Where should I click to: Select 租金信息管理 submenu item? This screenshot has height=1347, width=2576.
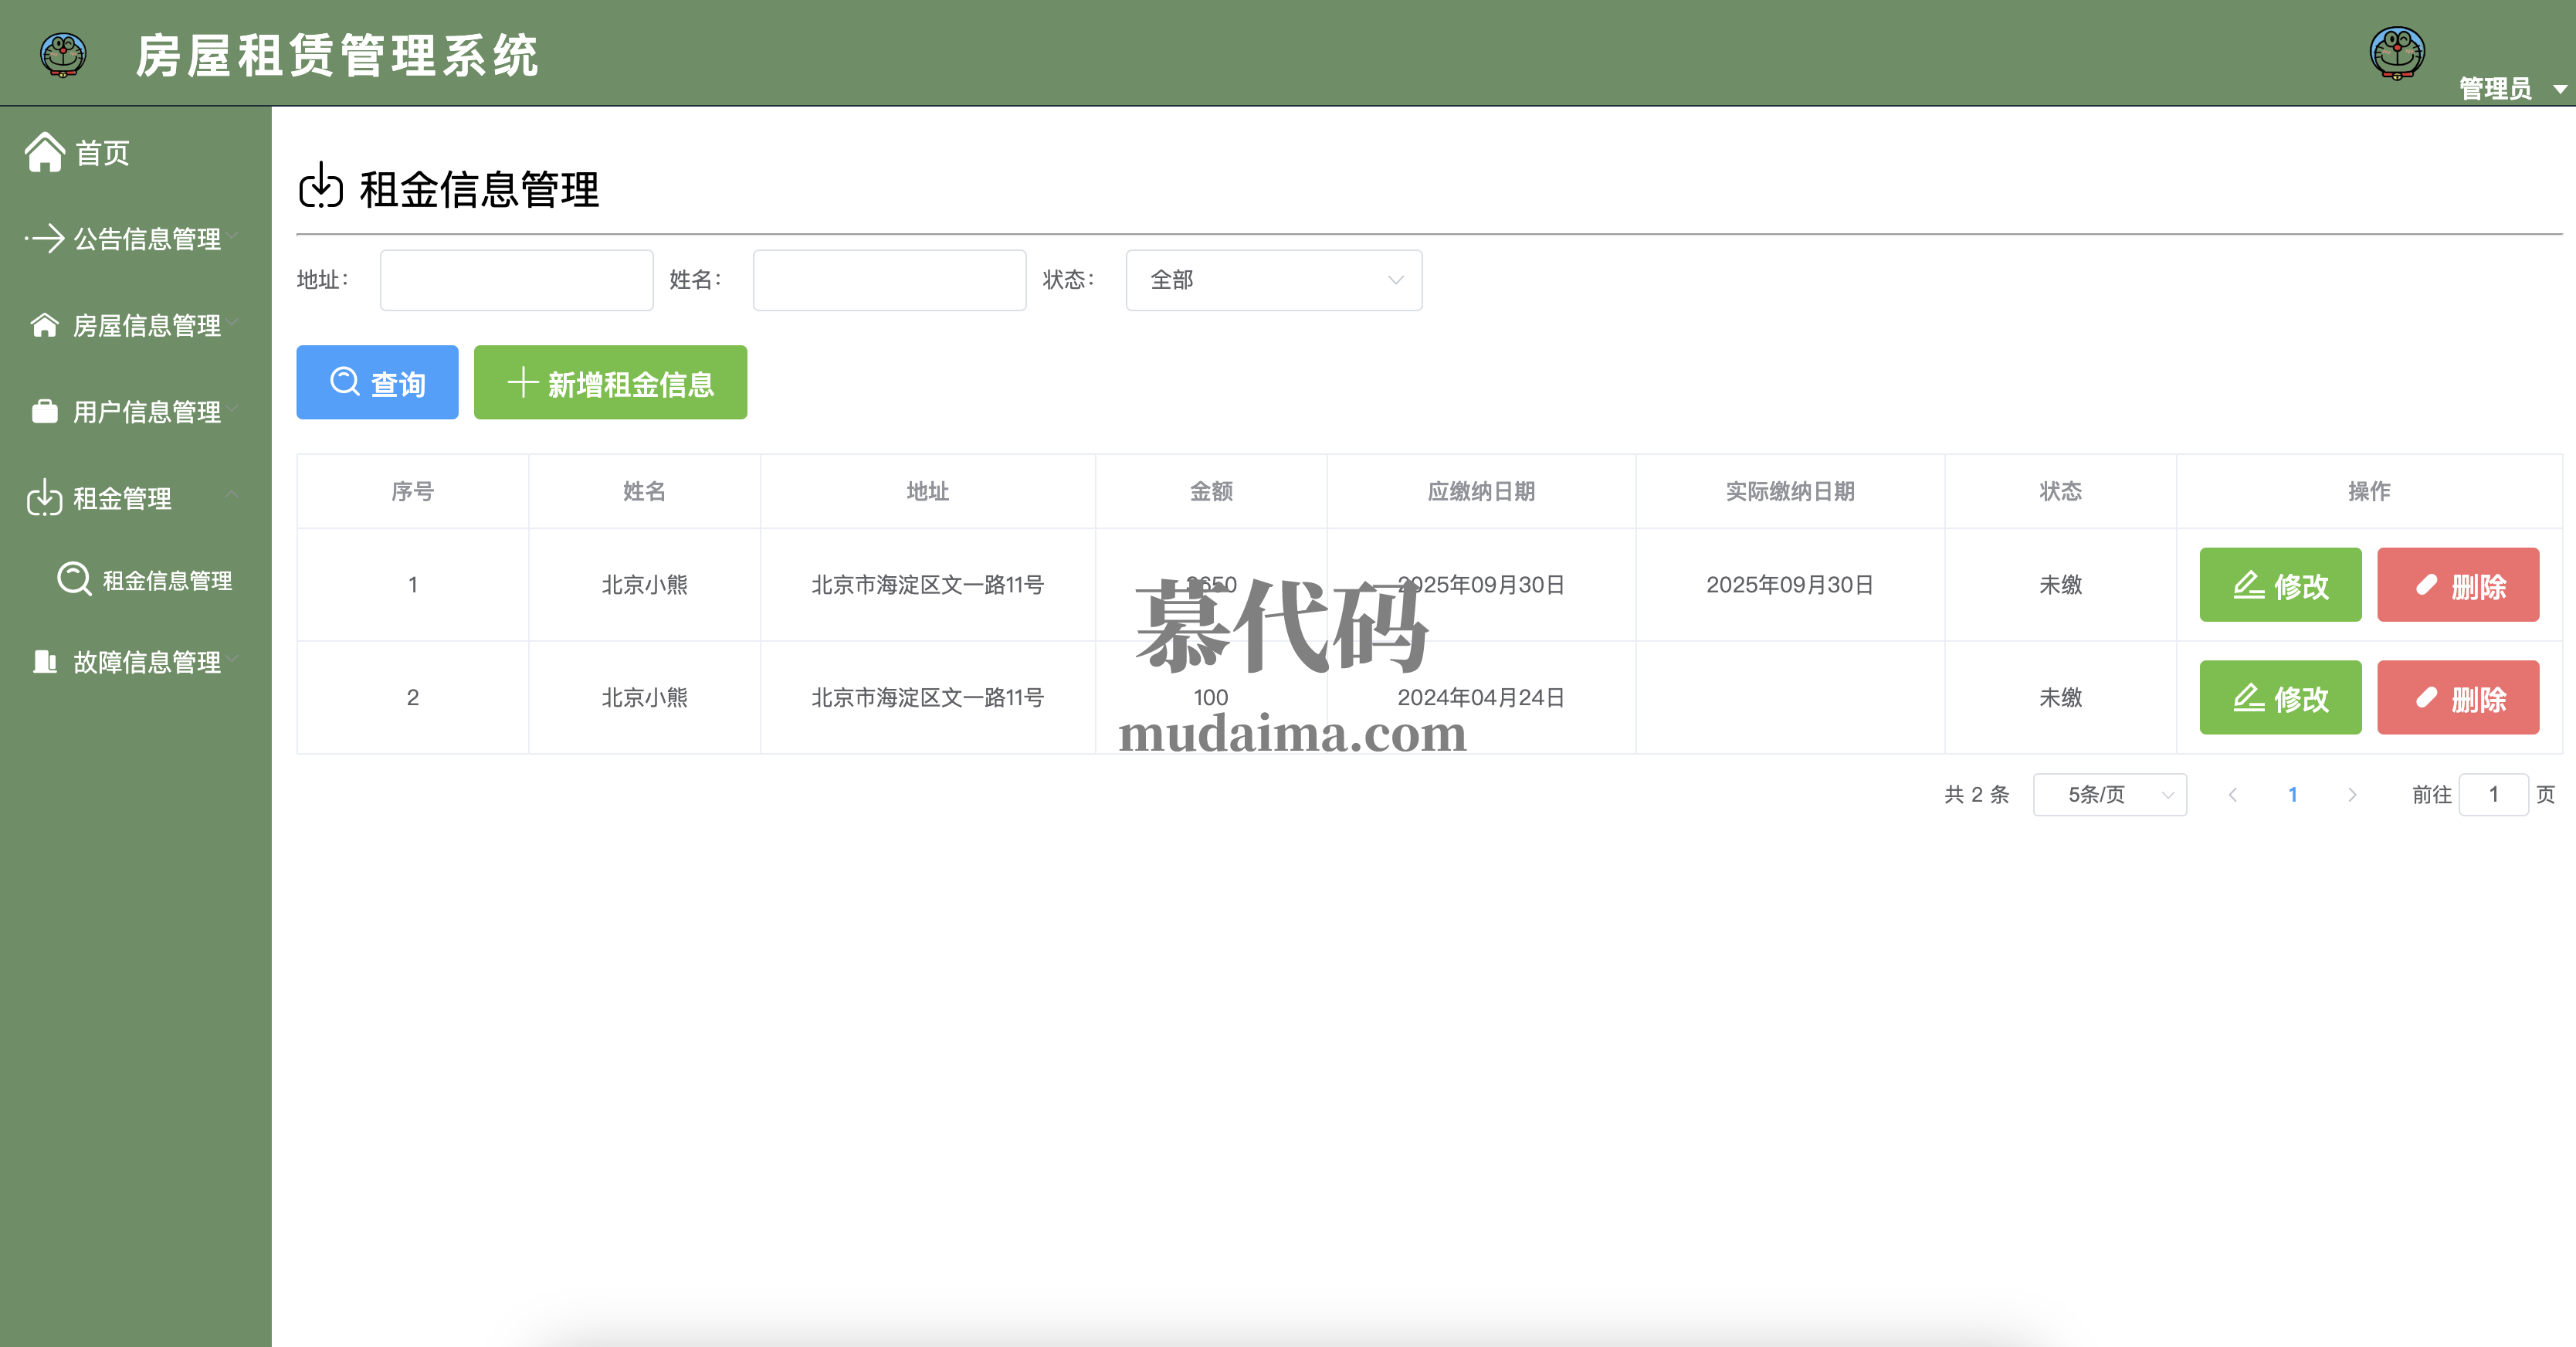167,581
